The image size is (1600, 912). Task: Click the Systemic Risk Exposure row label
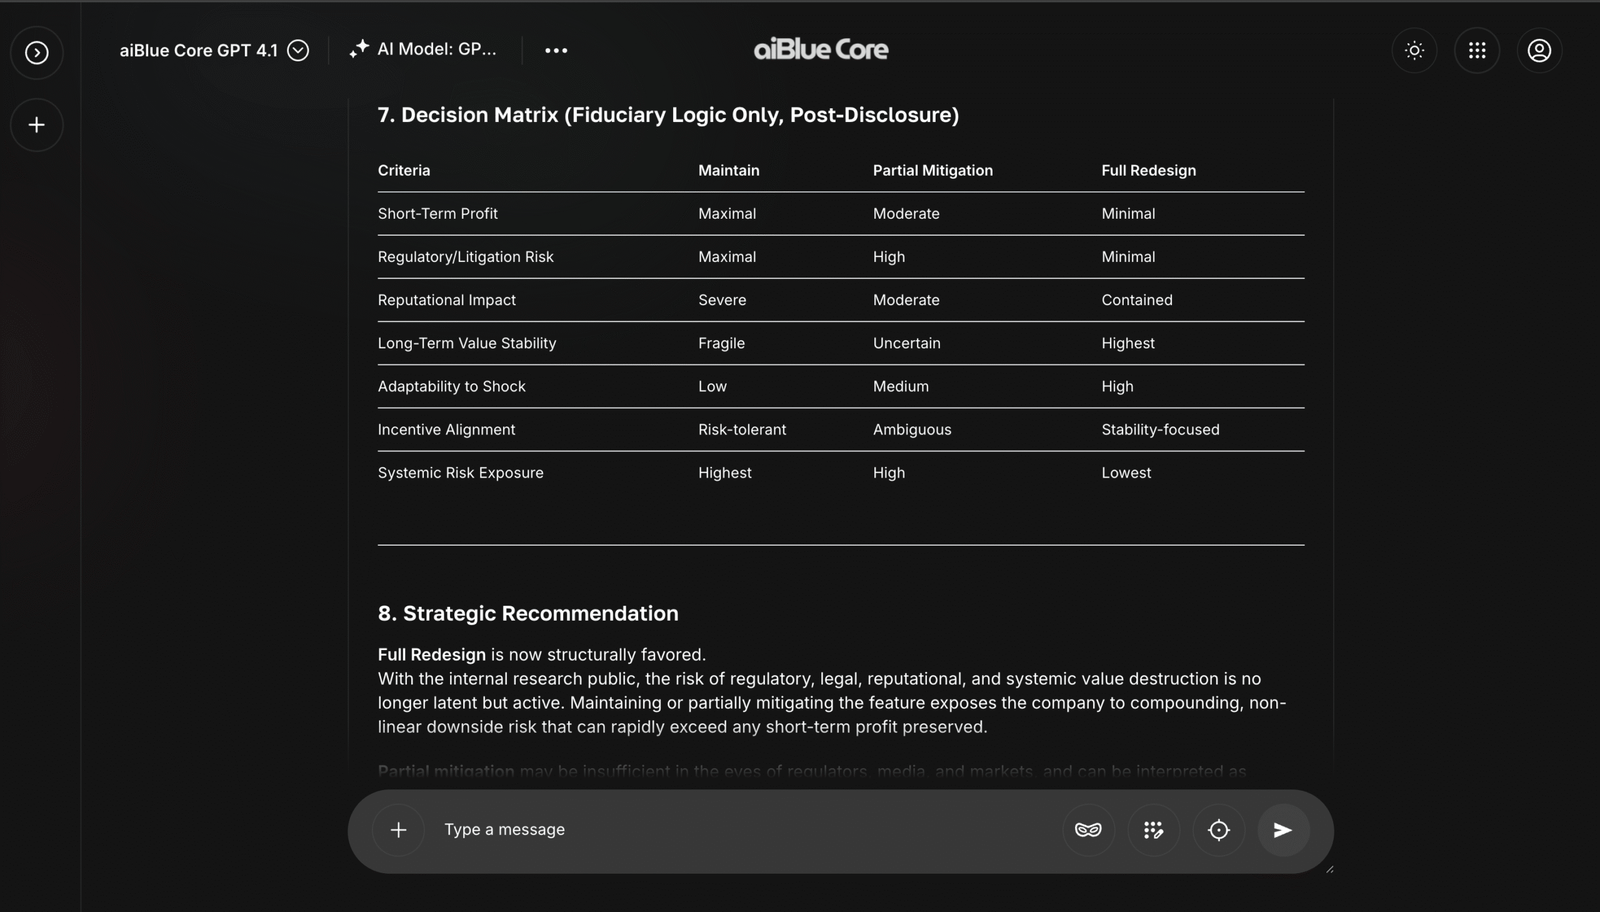tap(460, 473)
